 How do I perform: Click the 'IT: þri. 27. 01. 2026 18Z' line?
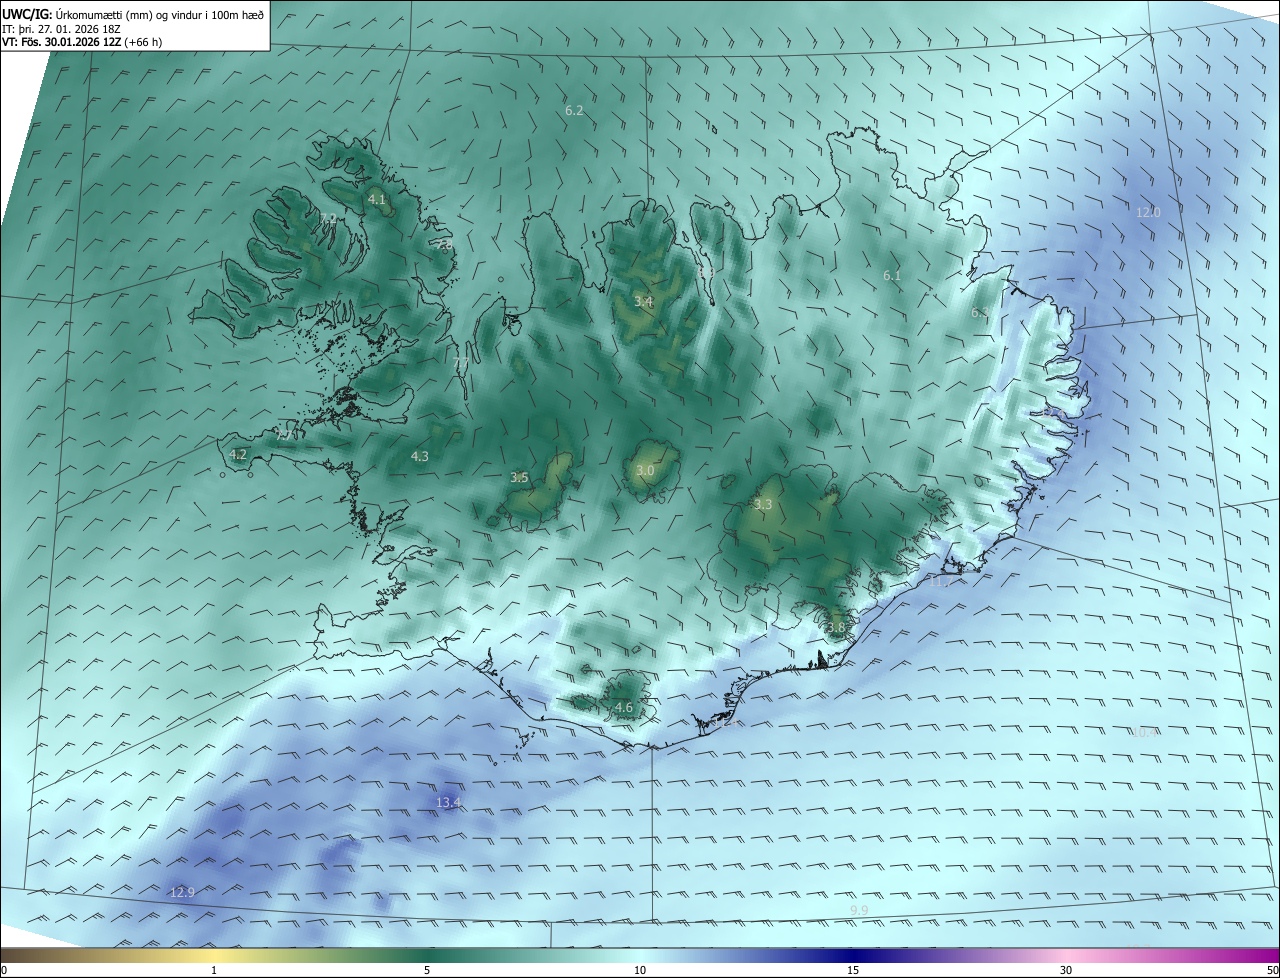click(x=62, y=29)
